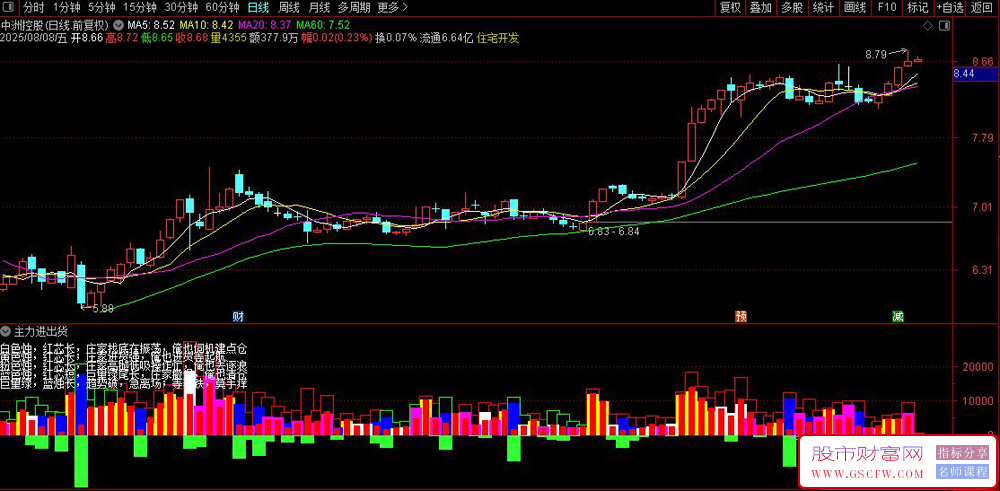This screenshot has height=491, width=1000.
Task: Click the 2025/08/08/五 date readout
Action: tap(33, 38)
